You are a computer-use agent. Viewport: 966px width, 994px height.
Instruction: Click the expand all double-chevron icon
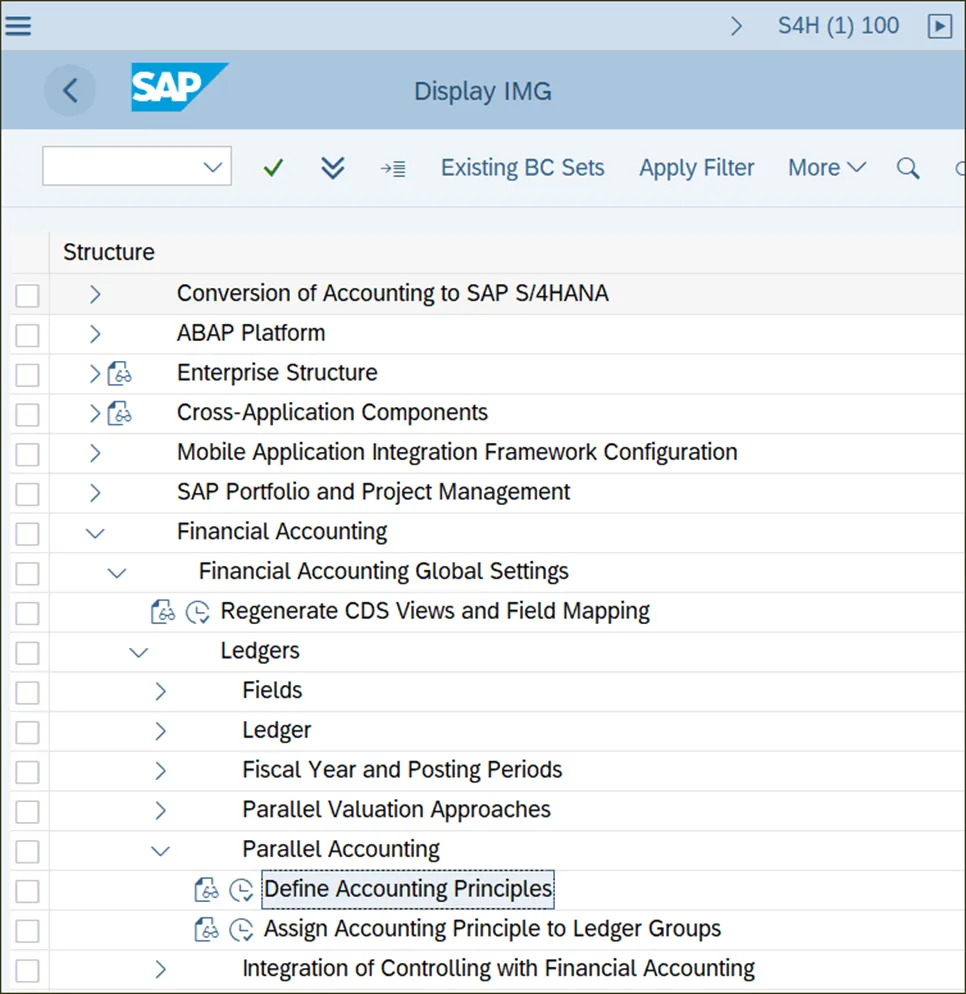point(333,168)
